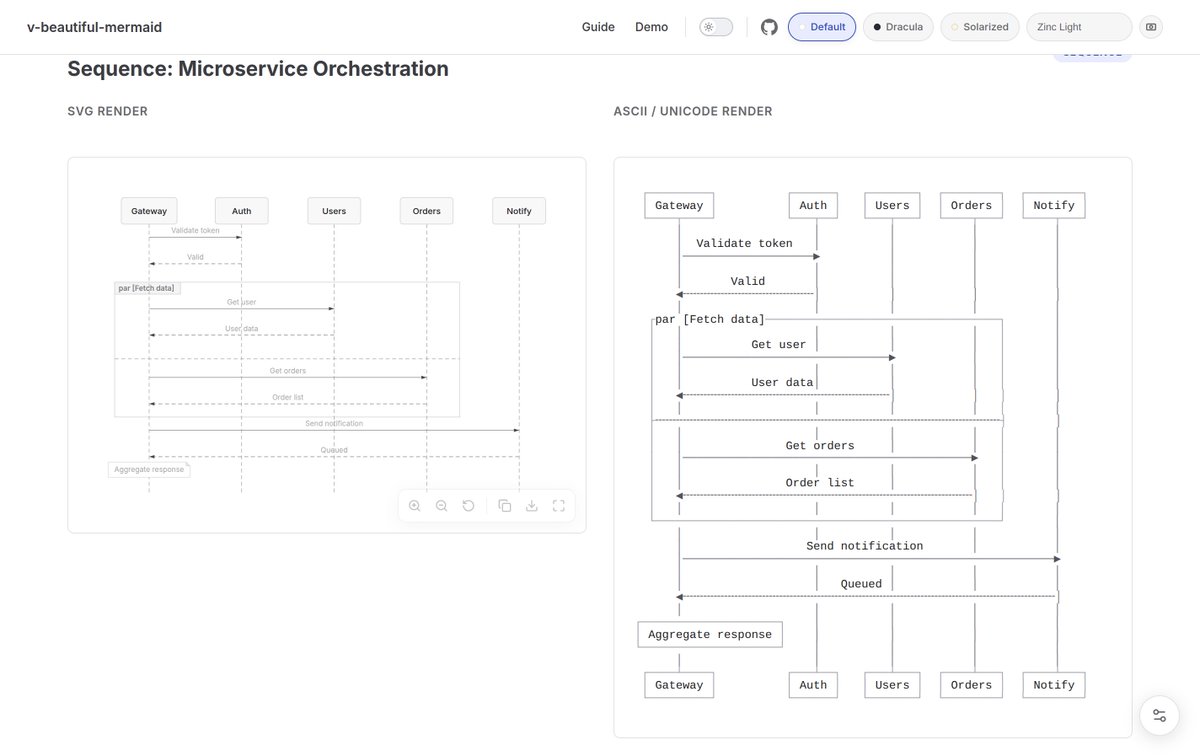Click the Gateway node in SVG render
The image size is (1200, 756).
(x=149, y=211)
